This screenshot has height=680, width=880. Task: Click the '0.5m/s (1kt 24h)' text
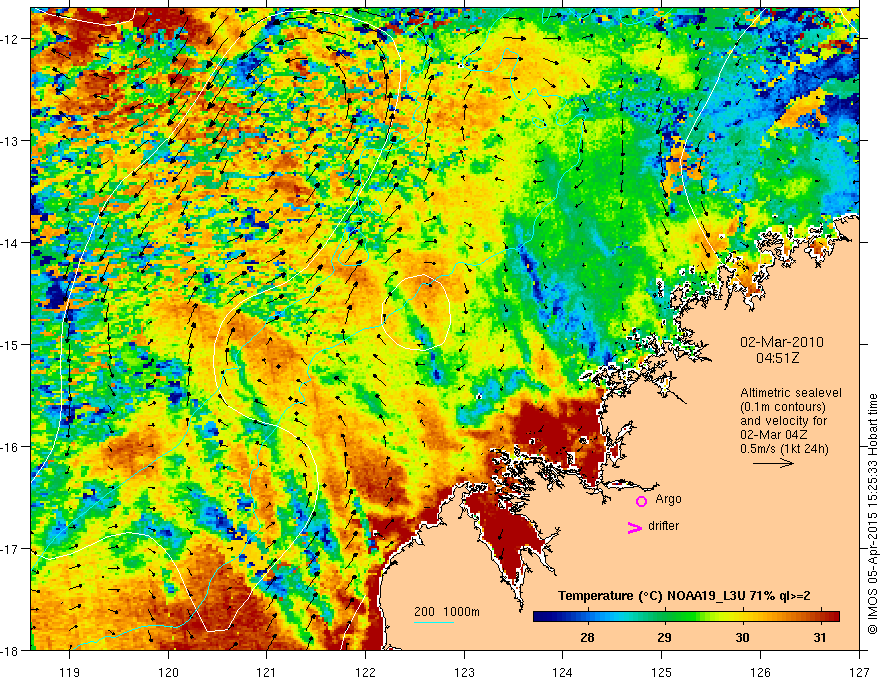pos(784,448)
